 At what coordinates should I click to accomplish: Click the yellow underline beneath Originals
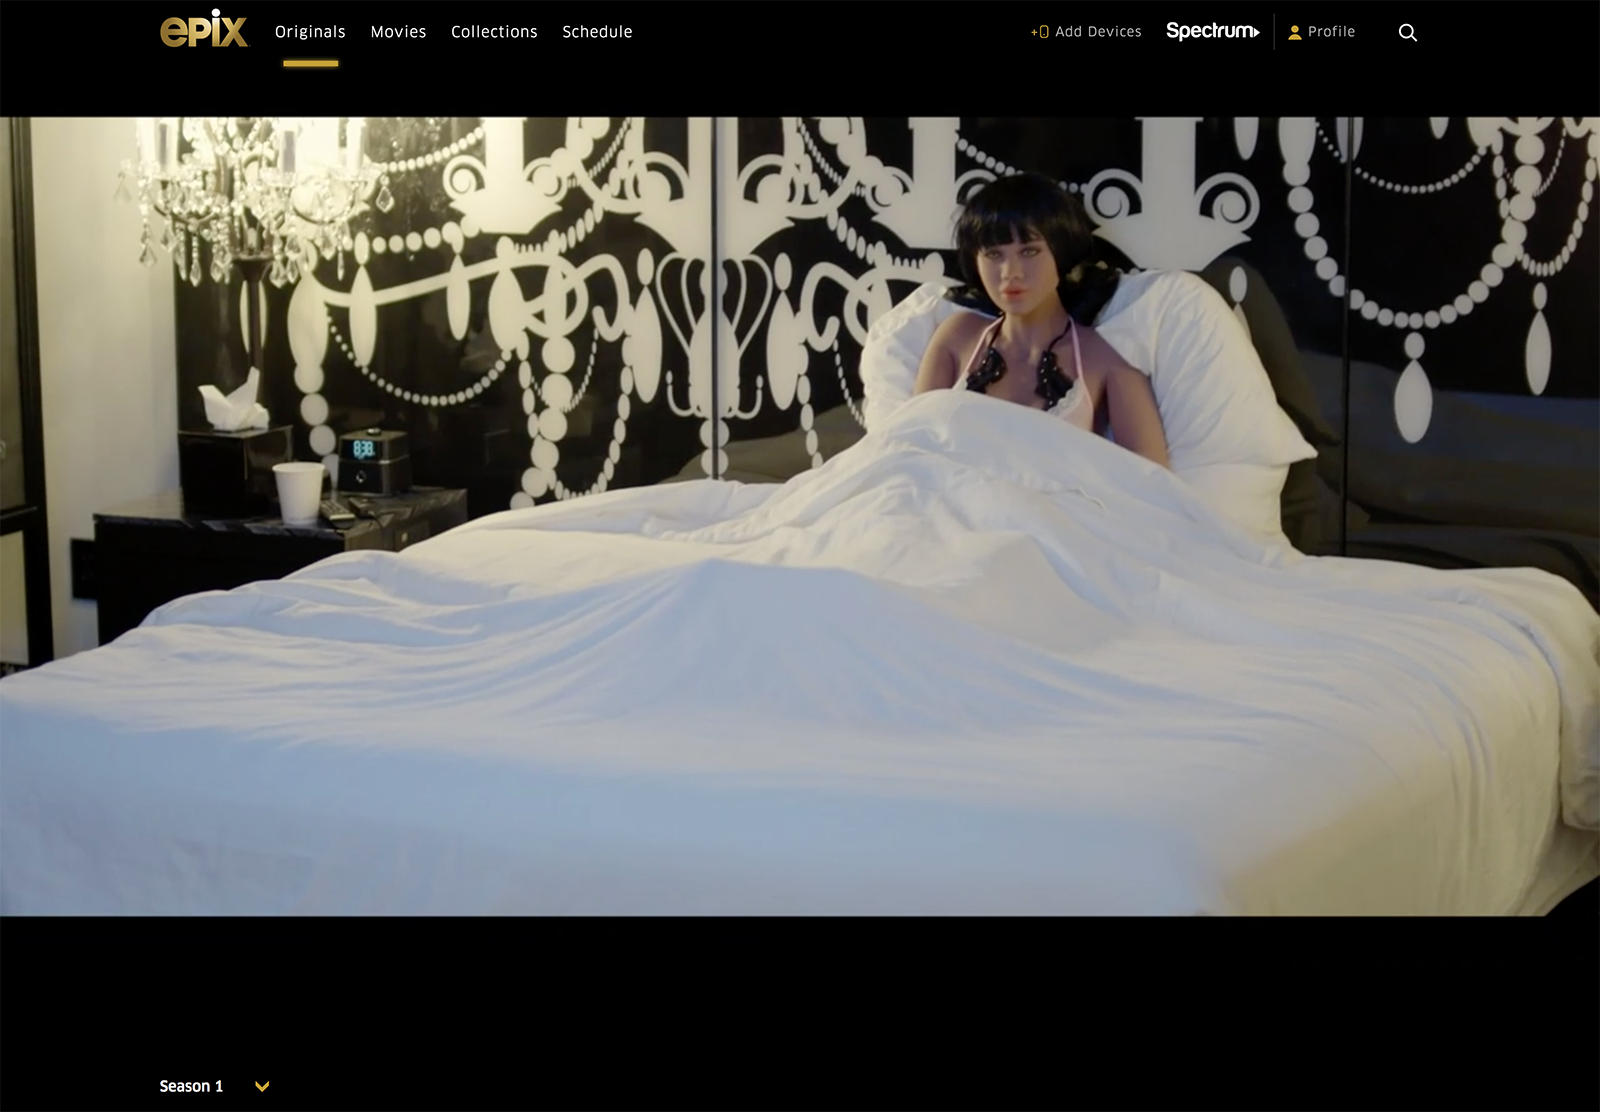click(310, 64)
